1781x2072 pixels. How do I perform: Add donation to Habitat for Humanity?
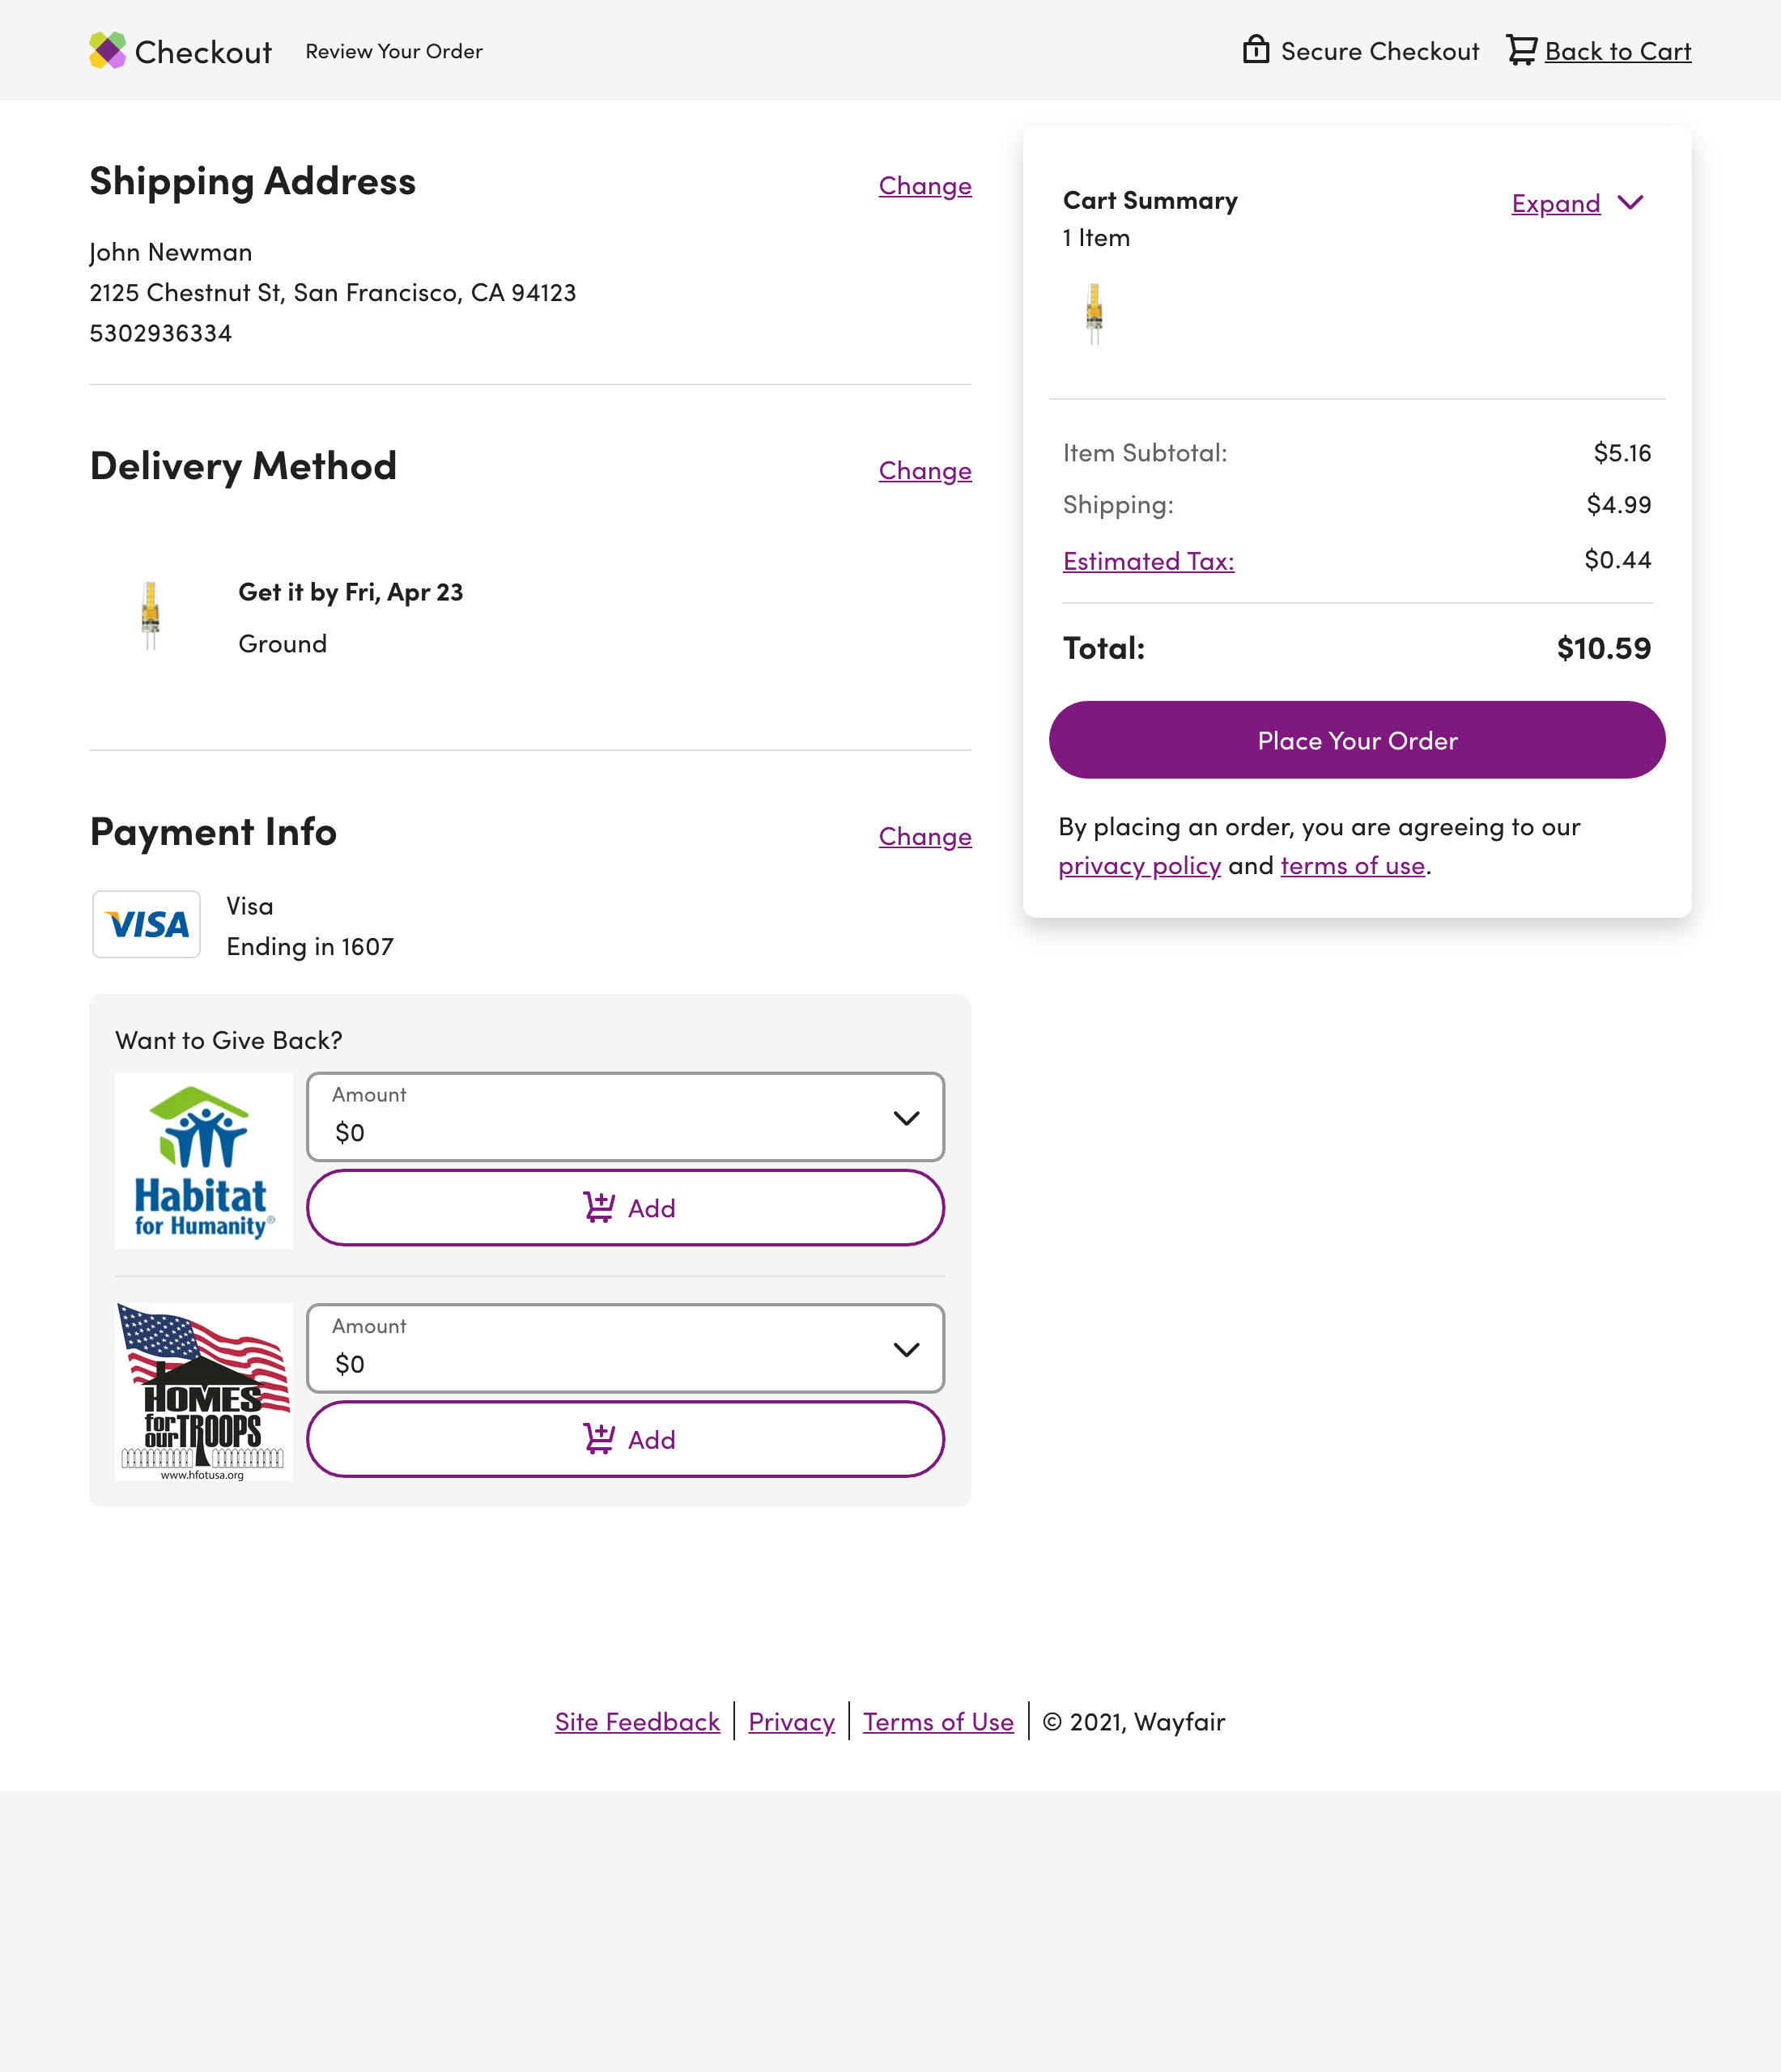[x=625, y=1207]
